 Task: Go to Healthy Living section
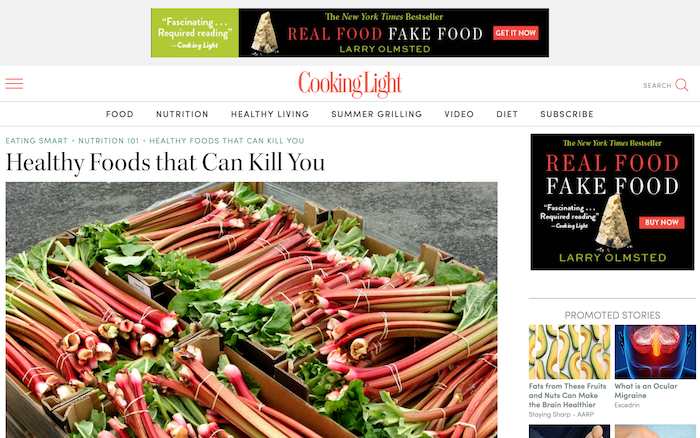[x=270, y=114]
